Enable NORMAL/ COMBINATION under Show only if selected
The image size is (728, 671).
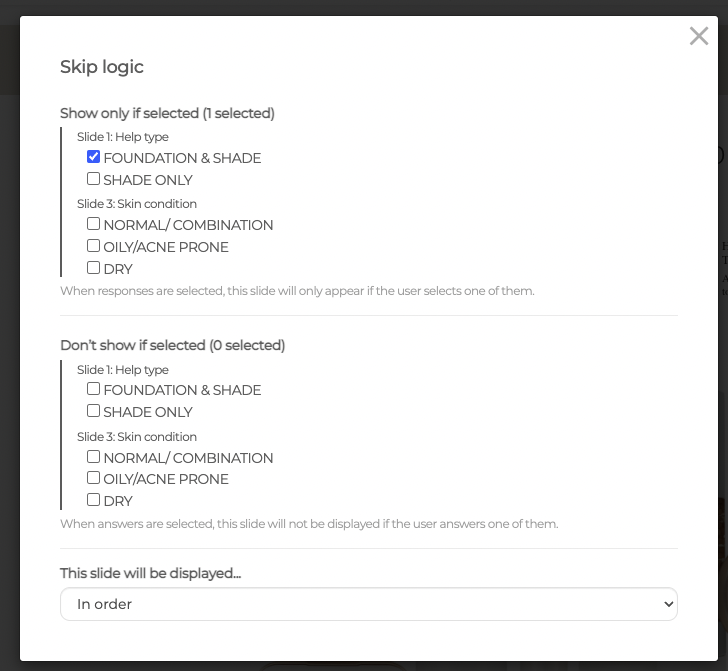click(x=93, y=224)
